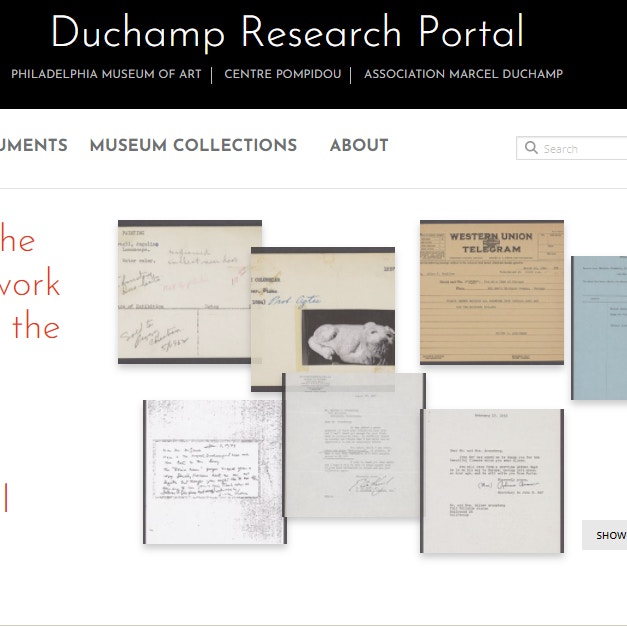Click the search magnifying glass icon

click(531, 148)
